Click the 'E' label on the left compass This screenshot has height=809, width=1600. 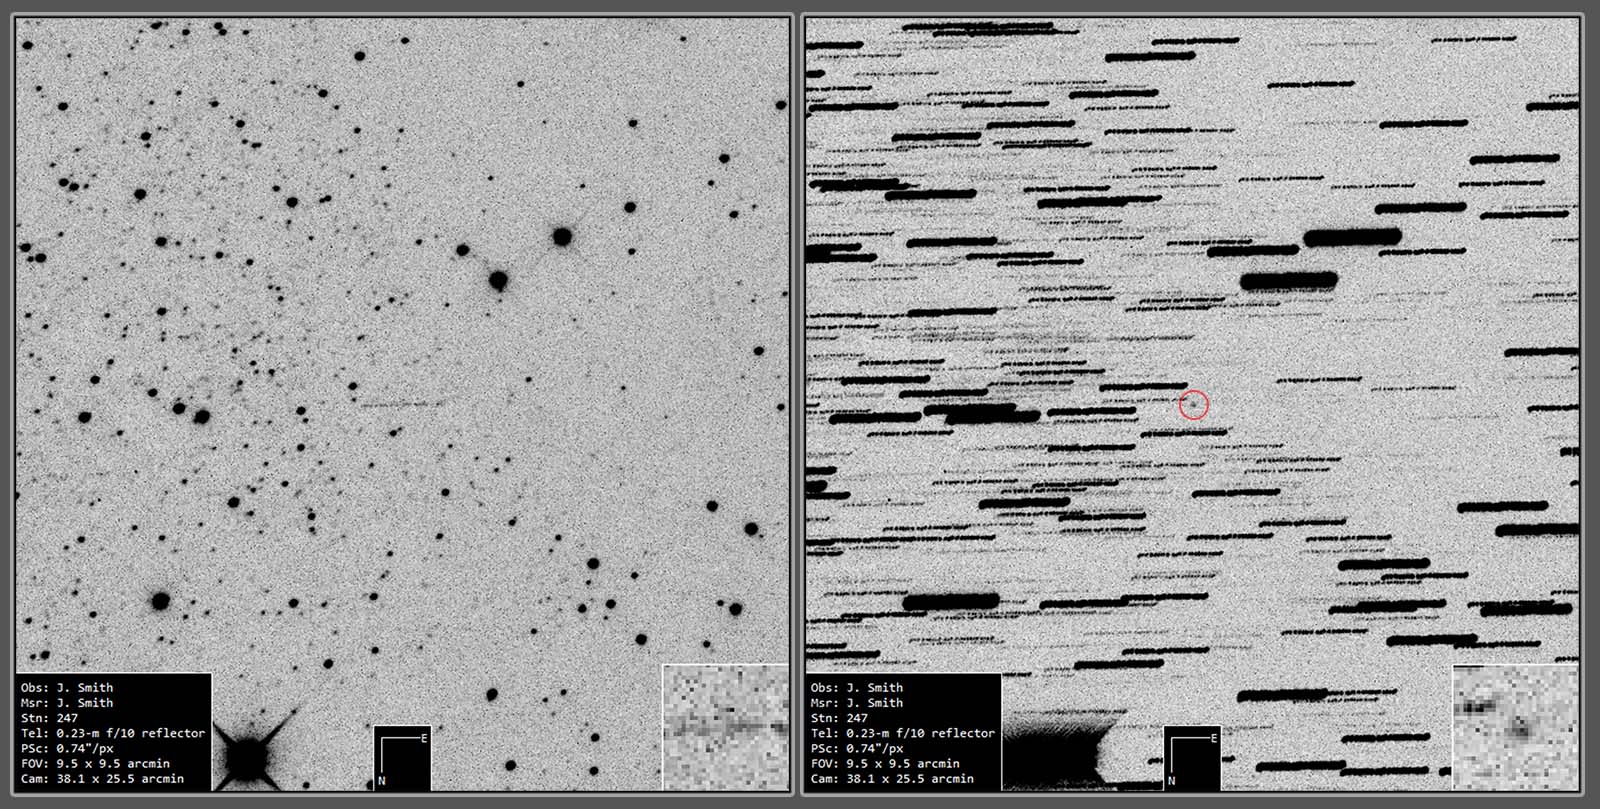(x=424, y=739)
